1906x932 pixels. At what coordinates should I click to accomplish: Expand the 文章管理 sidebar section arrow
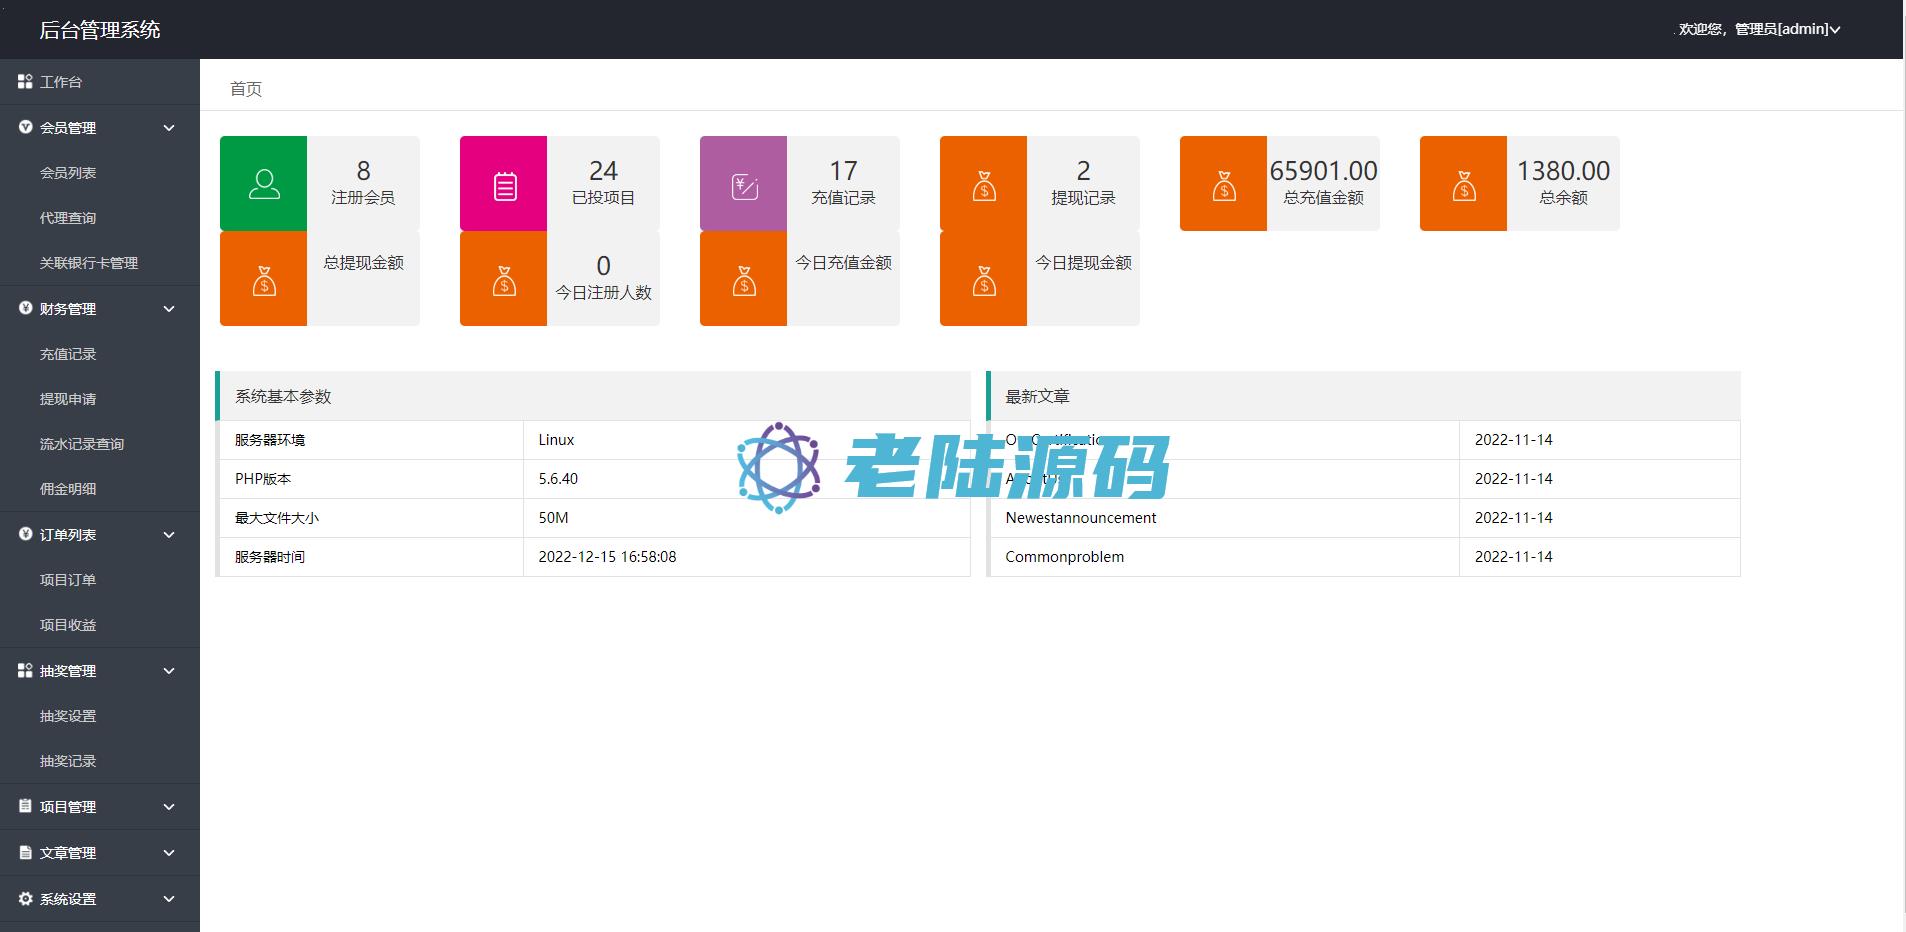(x=169, y=853)
